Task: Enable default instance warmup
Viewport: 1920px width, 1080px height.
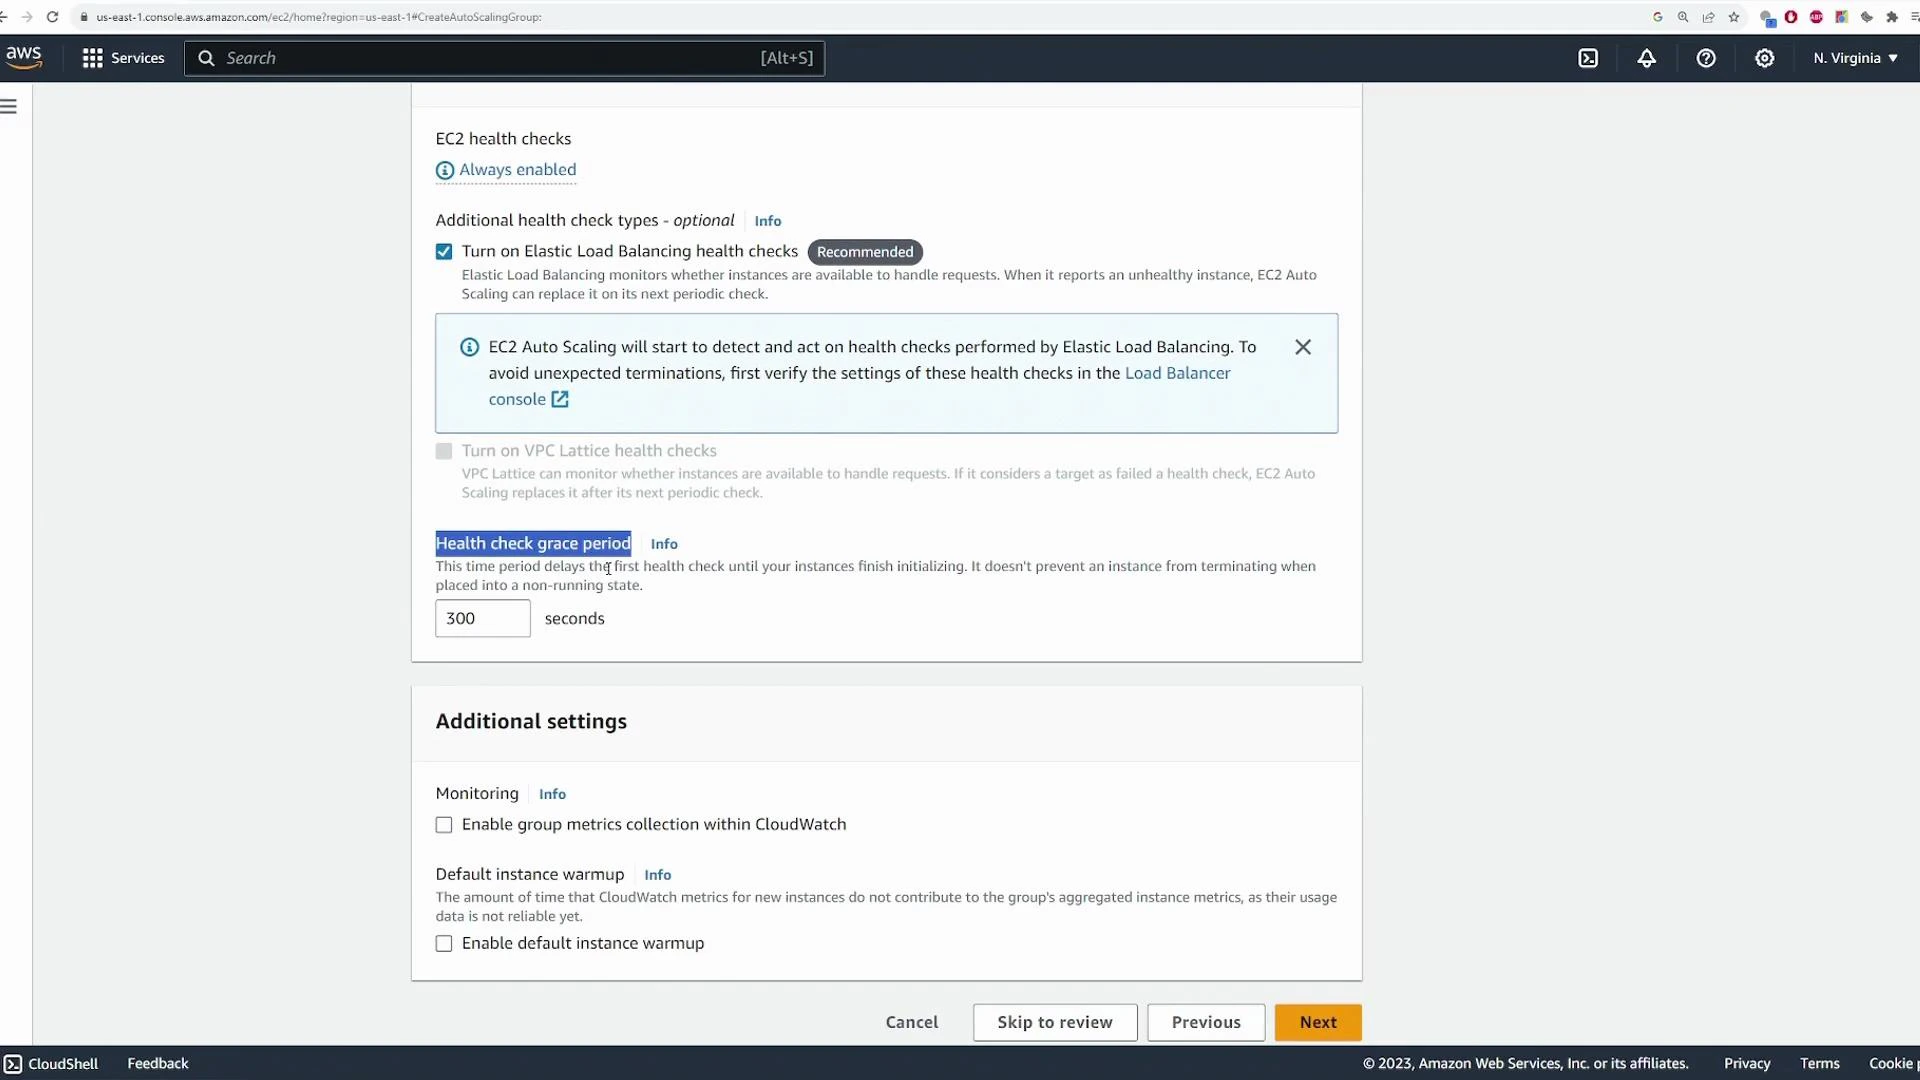Action: (443, 943)
